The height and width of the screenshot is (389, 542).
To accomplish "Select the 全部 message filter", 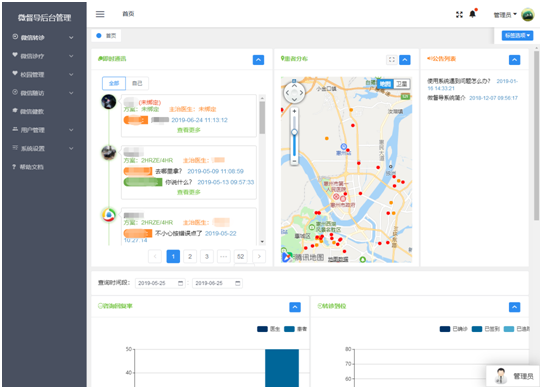I will pos(114,83).
